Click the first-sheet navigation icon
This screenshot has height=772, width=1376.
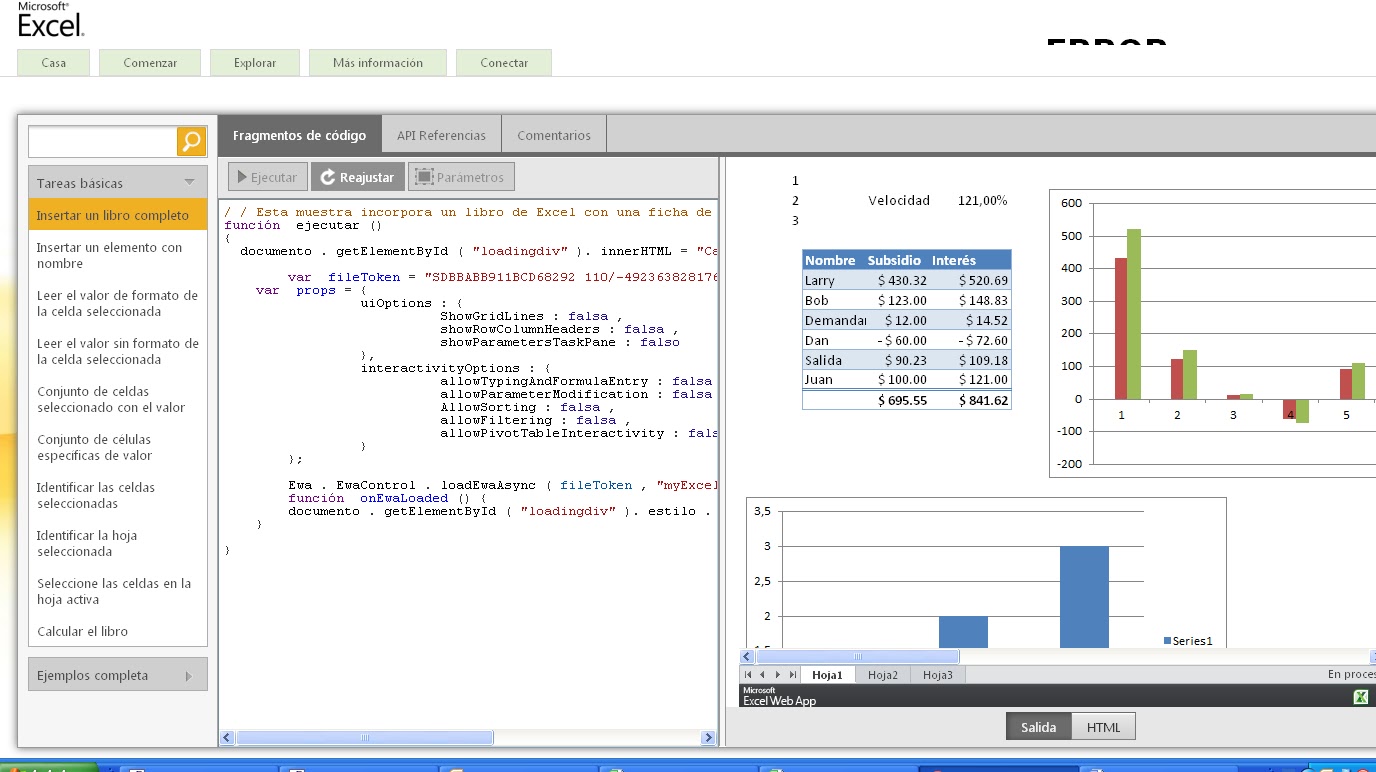click(746, 674)
